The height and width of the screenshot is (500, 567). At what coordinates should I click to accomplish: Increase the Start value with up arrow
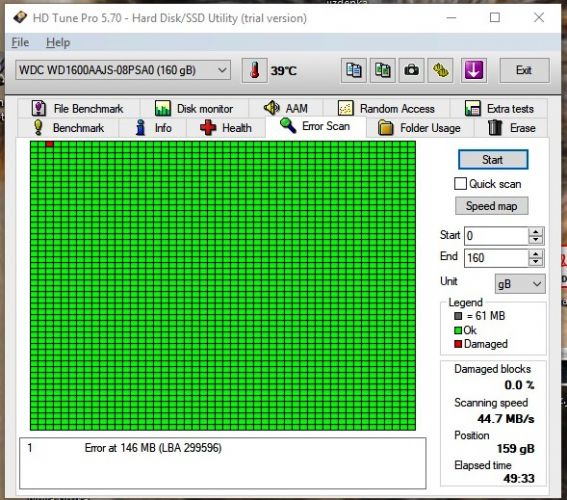536,232
